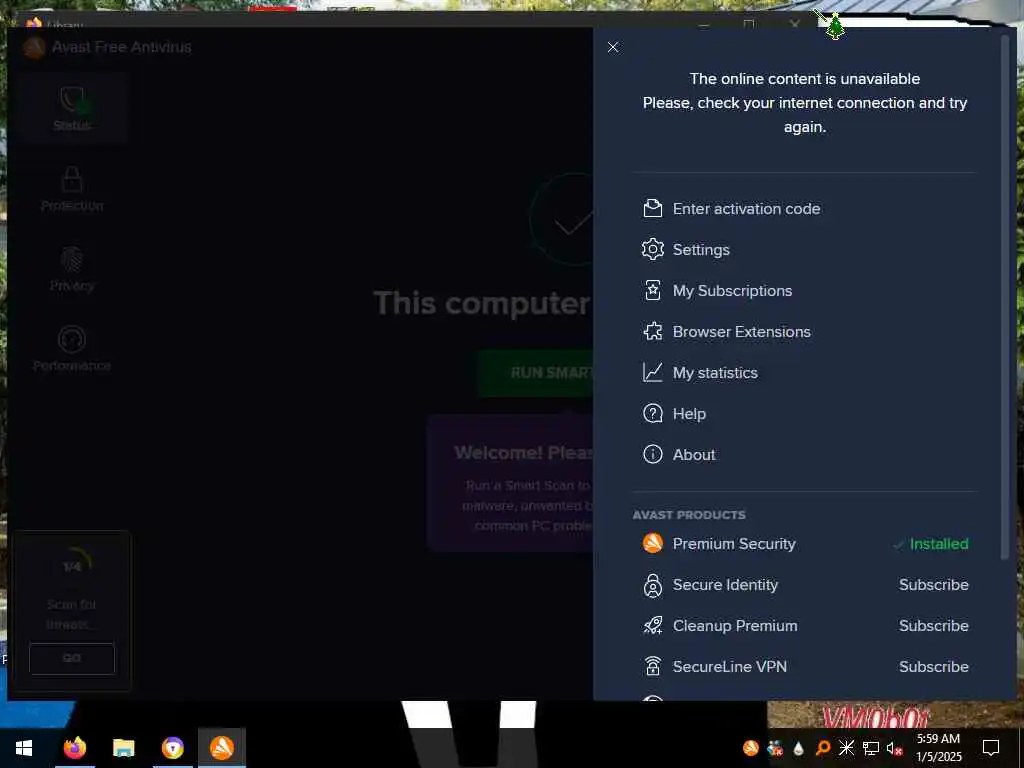Click the Avast icon in system tray
Viewport: 1024px width, 768px height.
(751, 748)
